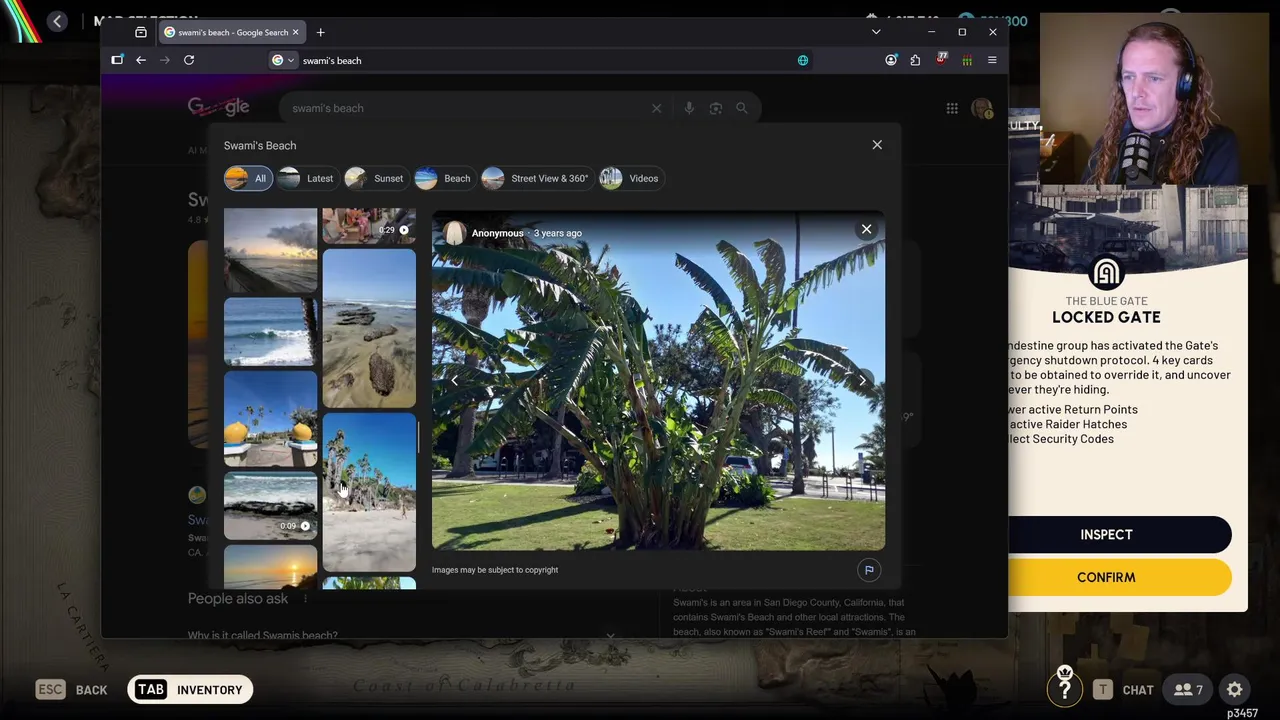This screenshot has height=720, width=1280.
Task: Open the palm trees beach thumbnail
Action: click(369, 492)
